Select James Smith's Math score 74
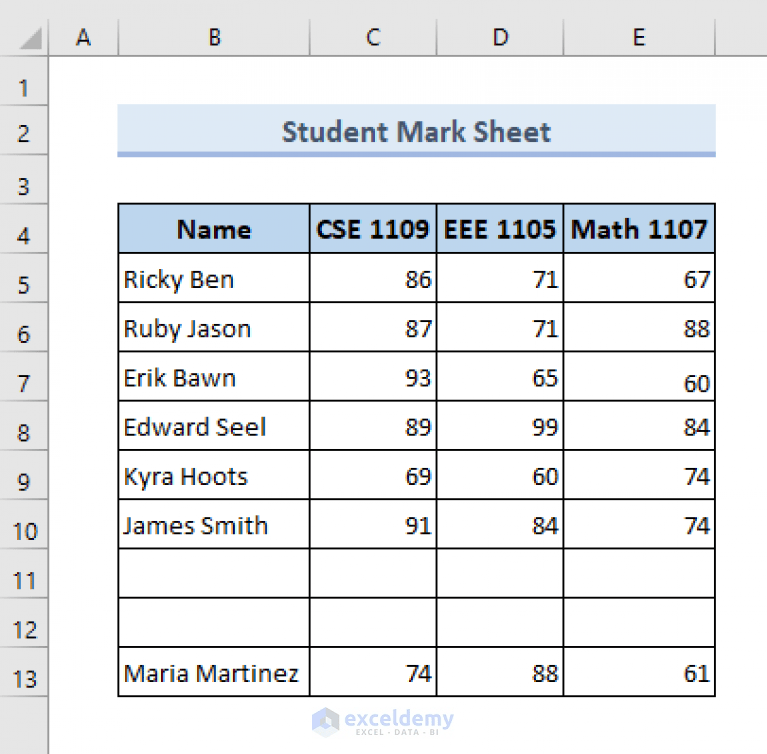 coord(639,524)
